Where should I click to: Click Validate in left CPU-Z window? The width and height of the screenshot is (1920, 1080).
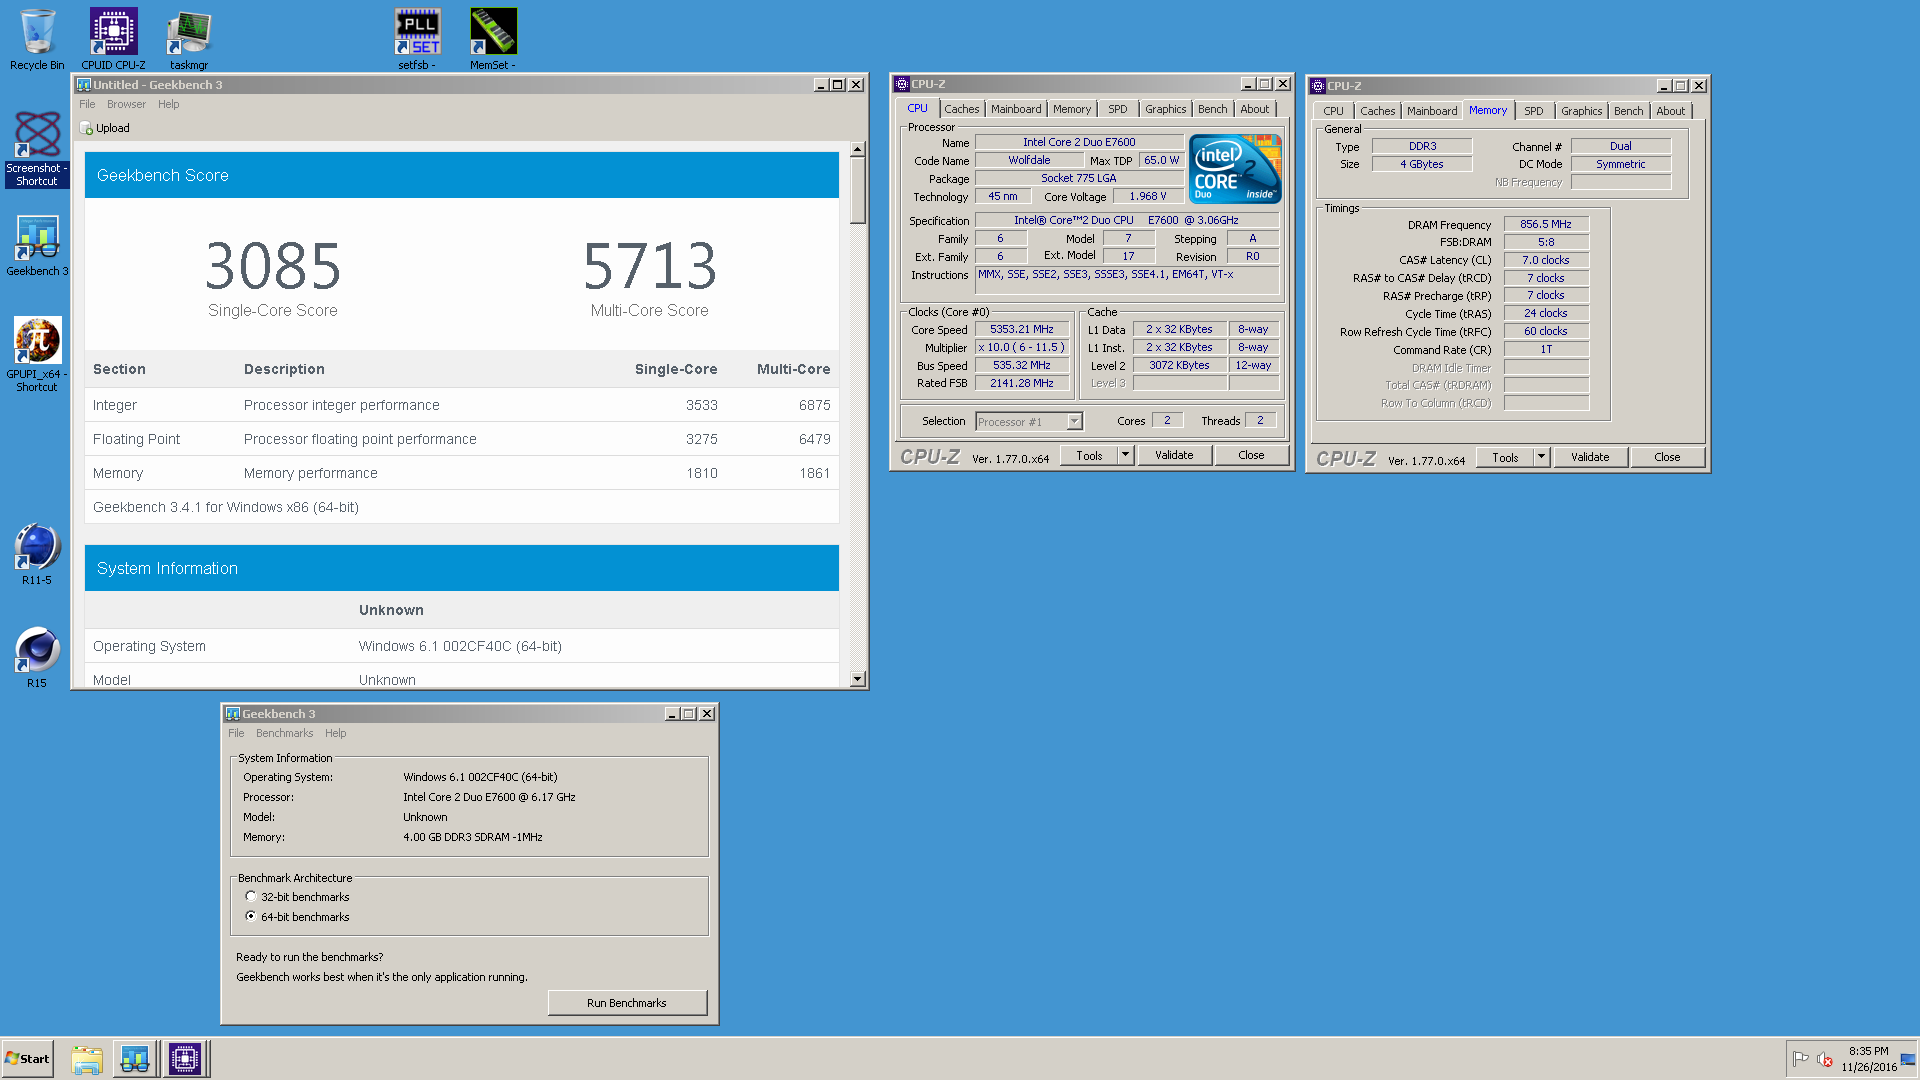click(x=1174, y=455)
